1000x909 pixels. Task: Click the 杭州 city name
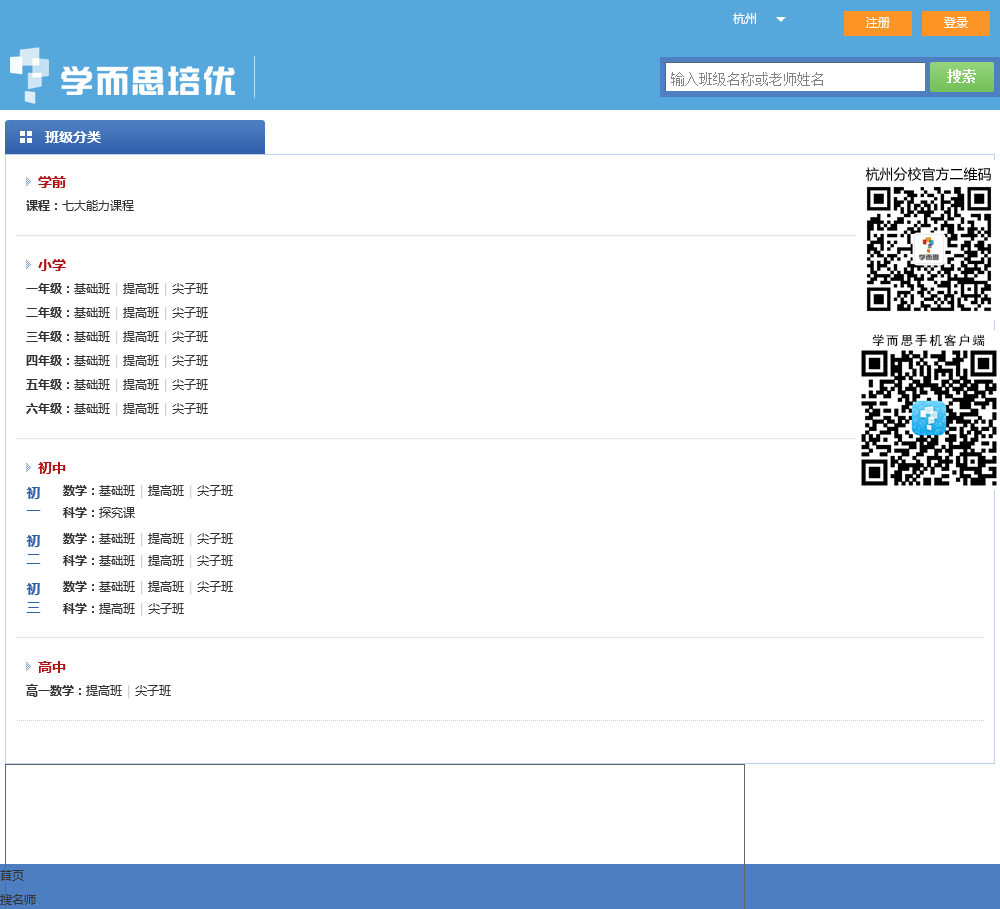(745, 19)
